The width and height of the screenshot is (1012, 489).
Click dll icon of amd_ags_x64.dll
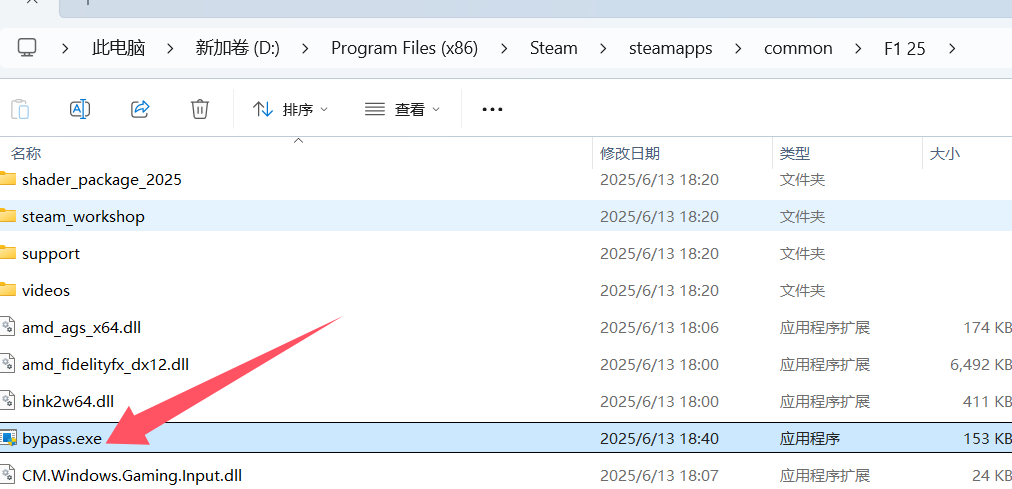[x=7, y=327]
